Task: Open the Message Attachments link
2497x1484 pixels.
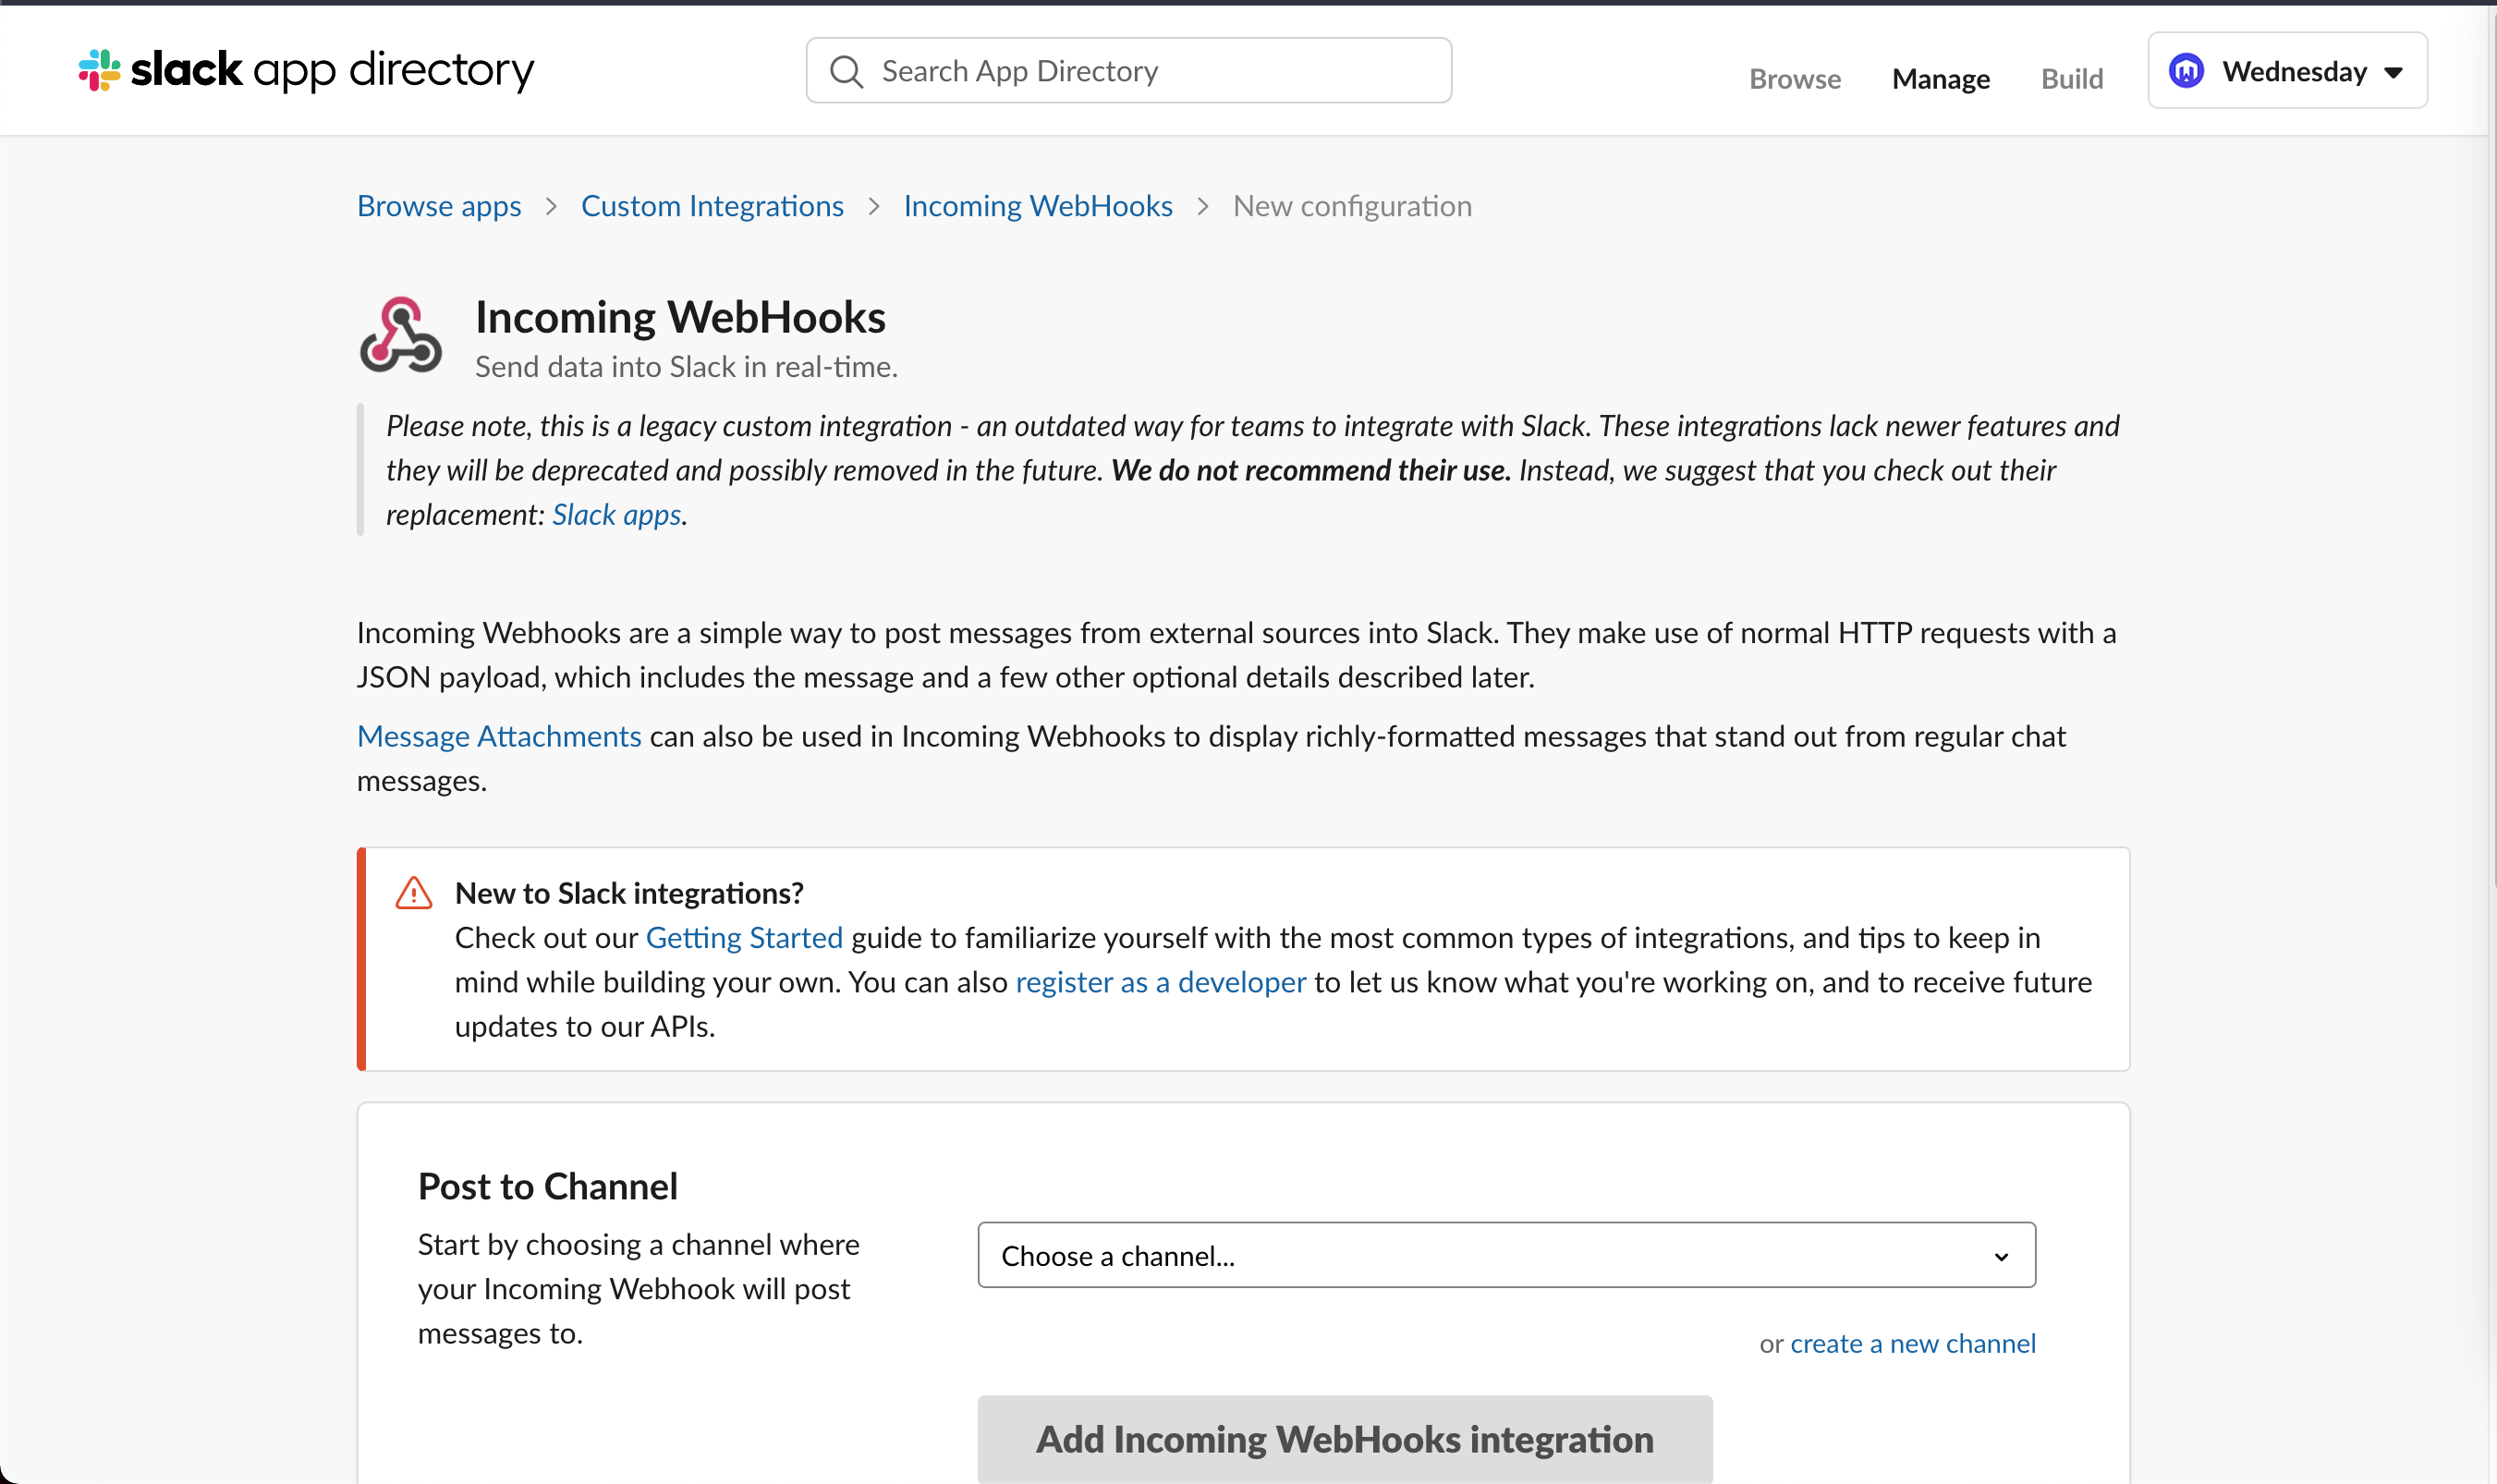Action: click(499, 737)
